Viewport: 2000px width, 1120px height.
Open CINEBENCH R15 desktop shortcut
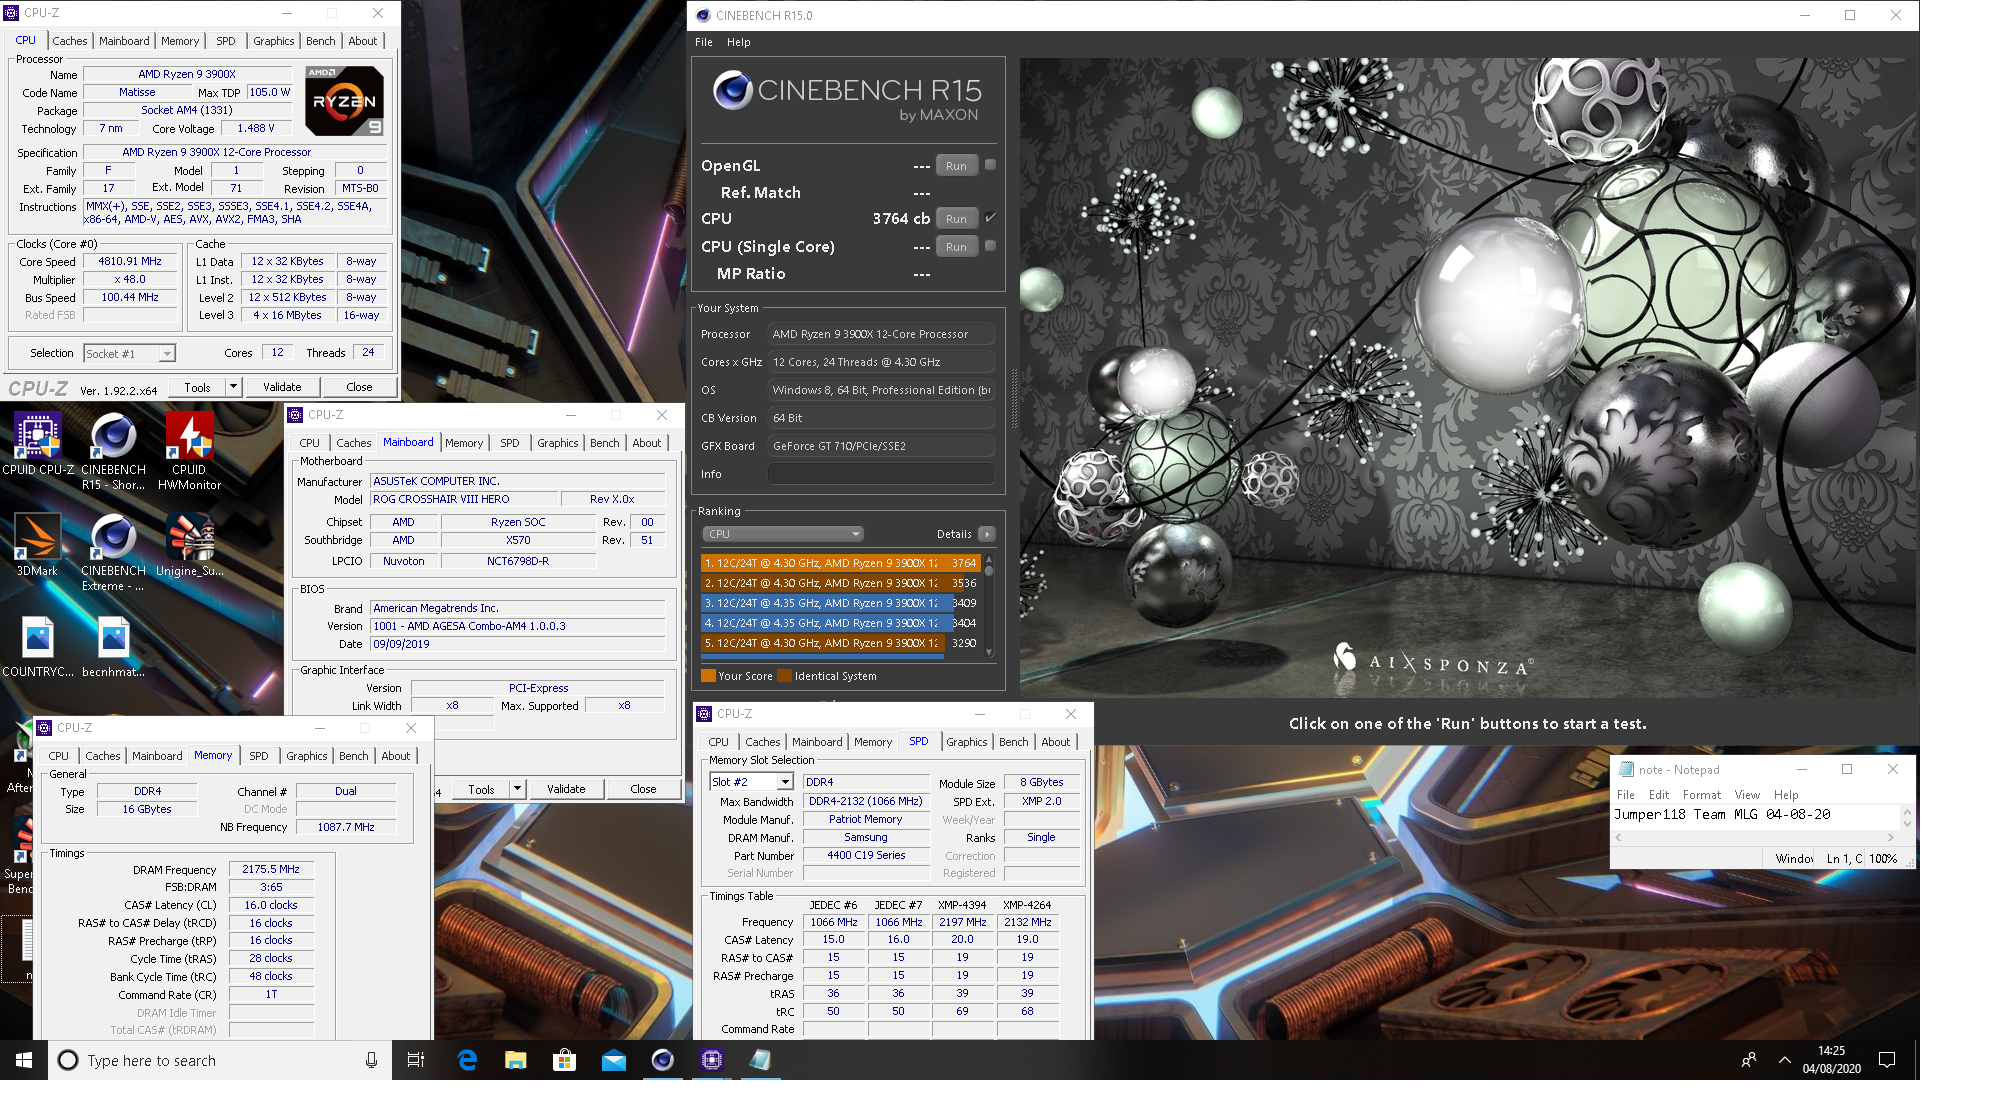113,450
